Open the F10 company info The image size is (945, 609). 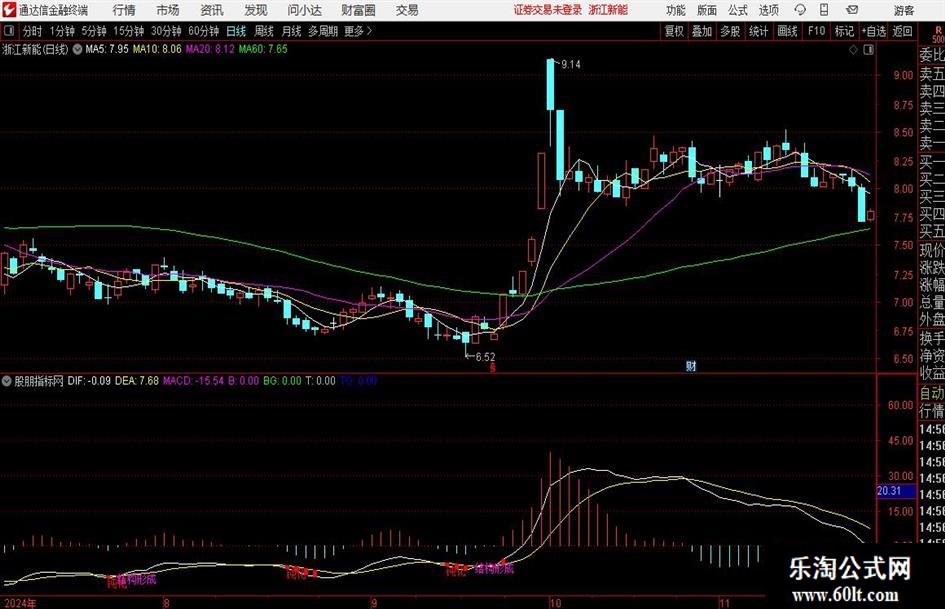817,31
